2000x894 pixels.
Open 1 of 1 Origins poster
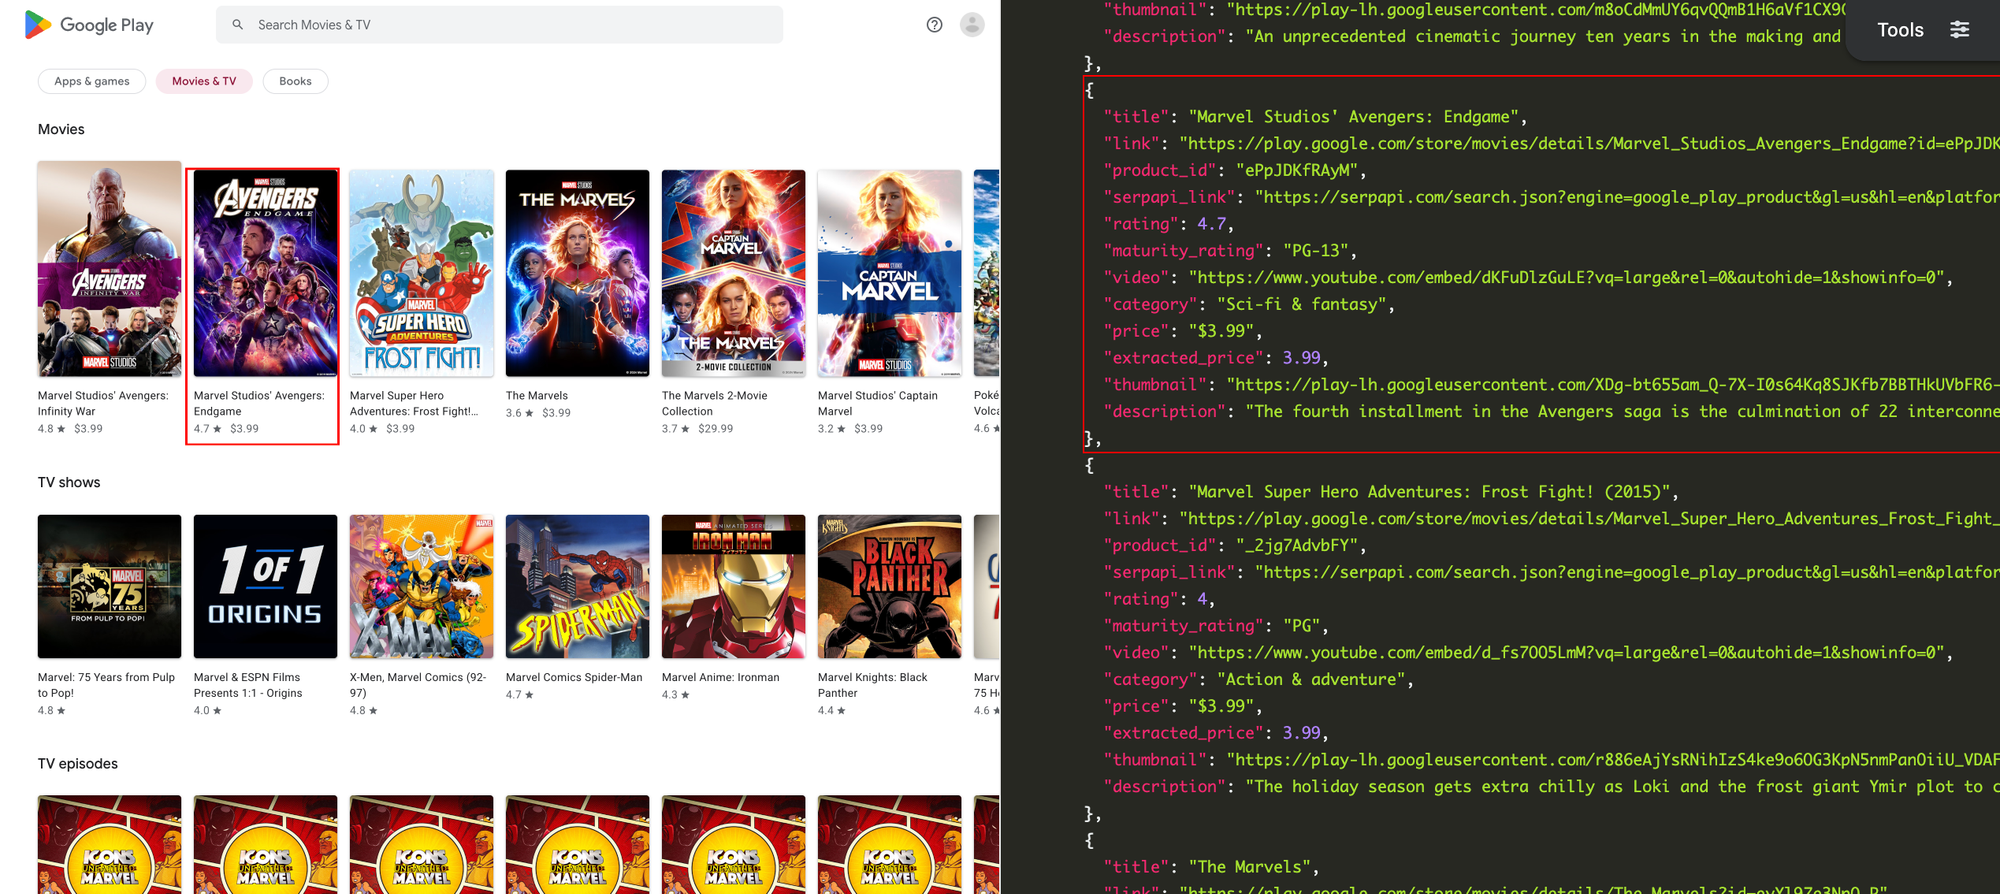click(x=266, y=587)
